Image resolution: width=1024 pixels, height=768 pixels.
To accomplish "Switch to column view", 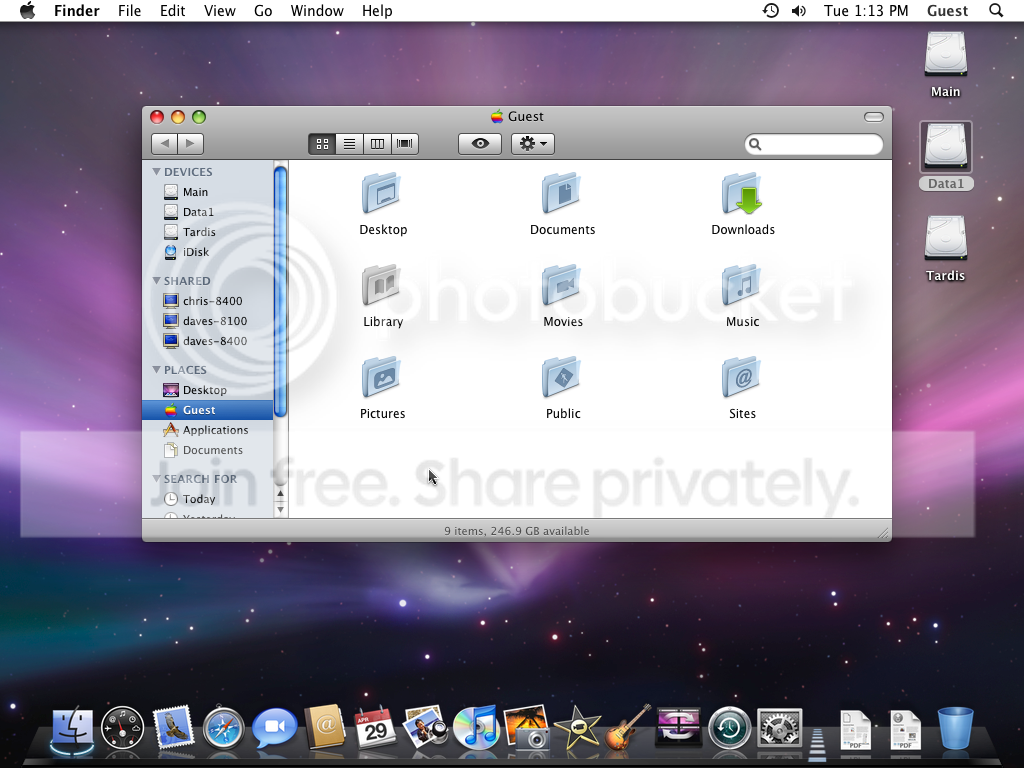I will 377,144.
